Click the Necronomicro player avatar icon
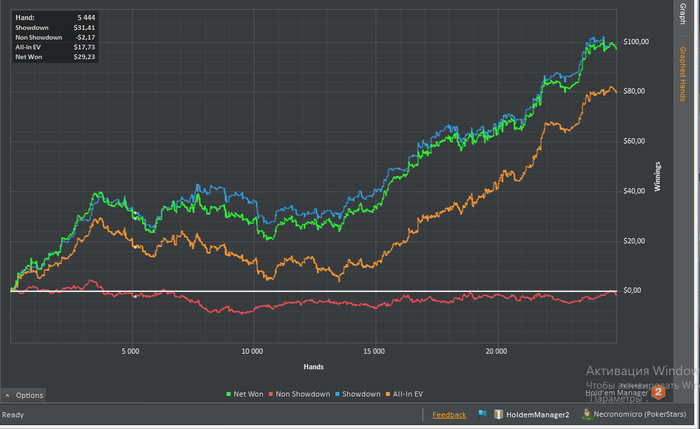Image resolution: width=700 pixels, height=429 pixels. click(587, 414)
